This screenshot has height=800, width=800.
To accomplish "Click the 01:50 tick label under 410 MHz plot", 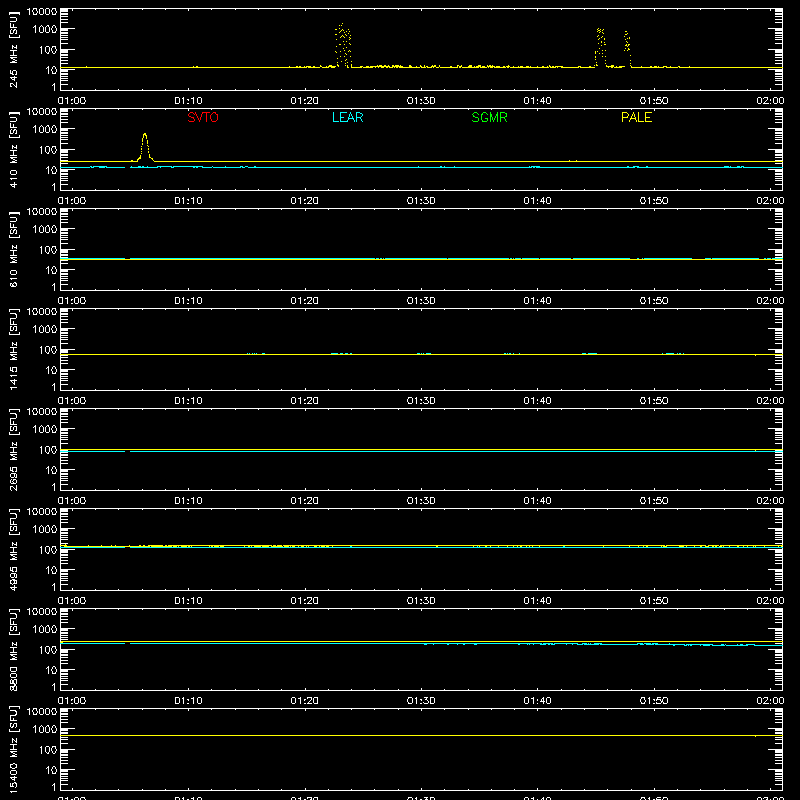I will (654, 201).
